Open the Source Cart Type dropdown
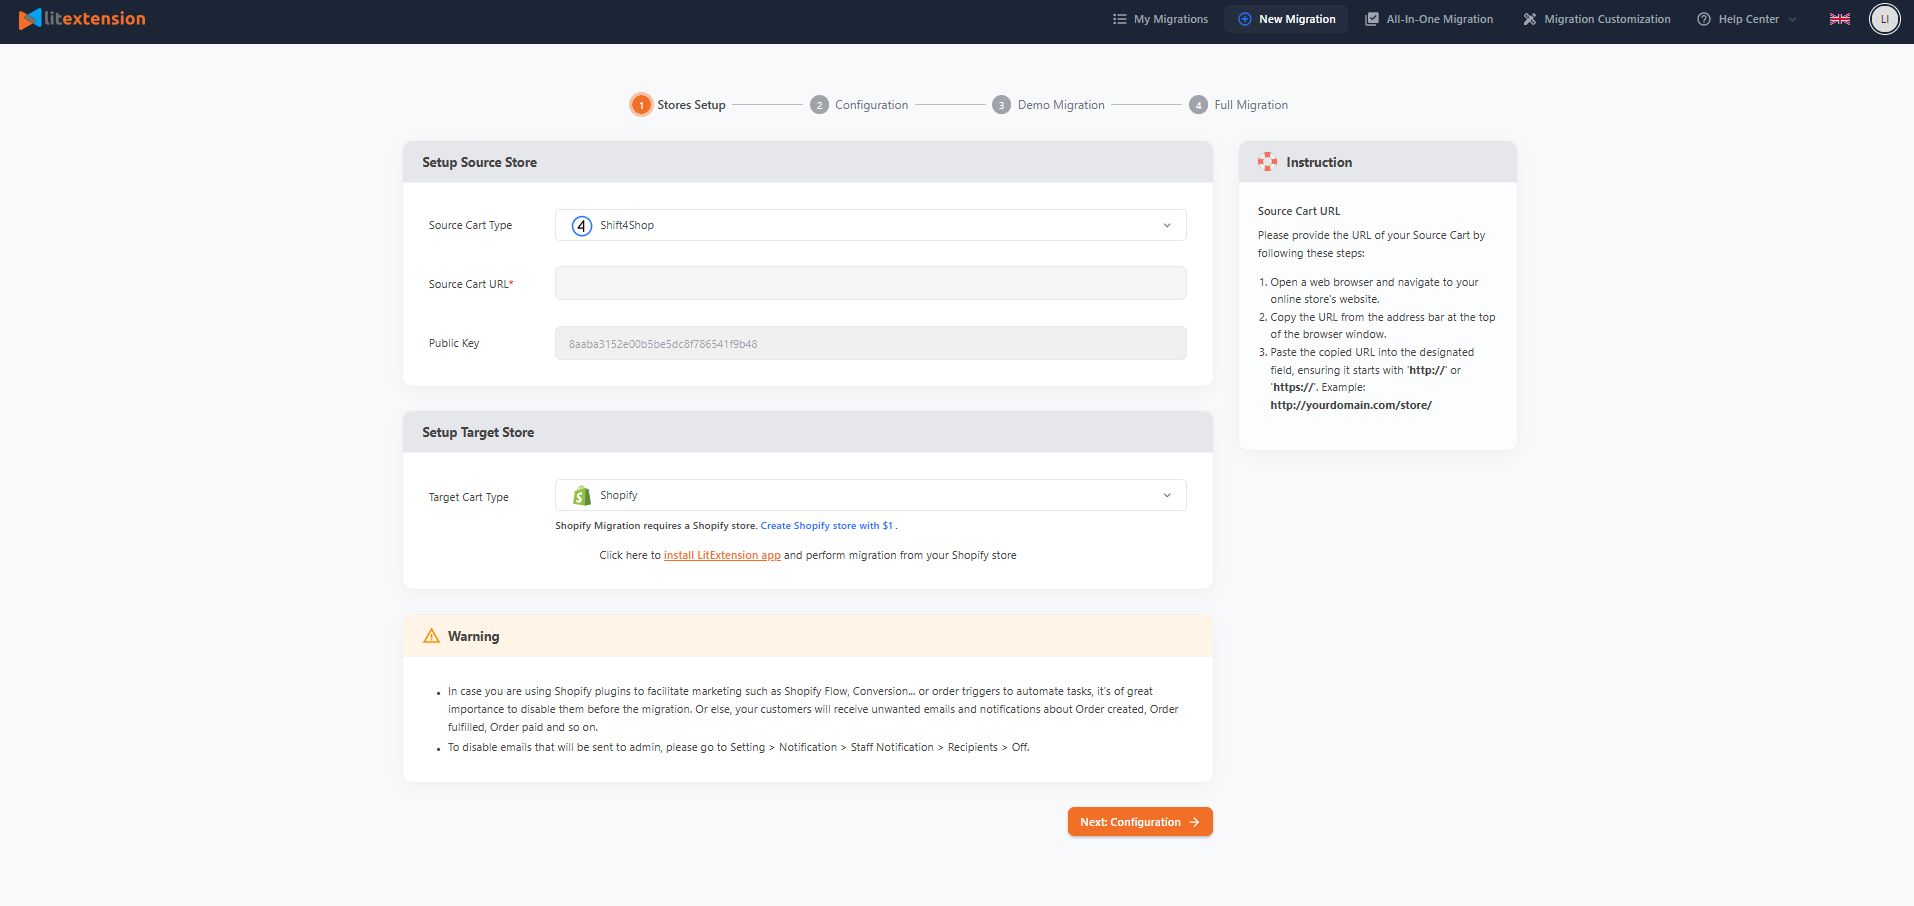This screenshot has width=1914, height=906. [x=870, y=225]
